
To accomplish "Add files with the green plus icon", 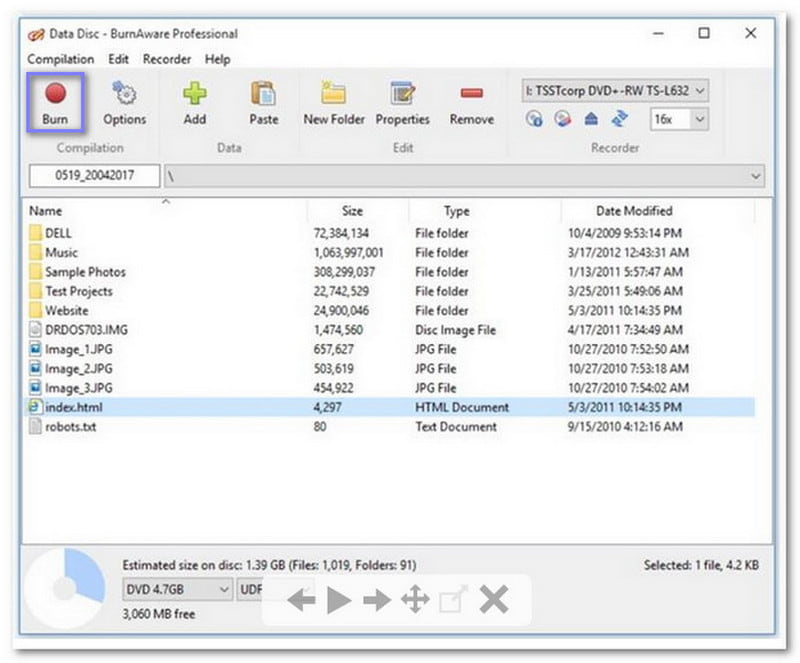I will pos(195,104).
